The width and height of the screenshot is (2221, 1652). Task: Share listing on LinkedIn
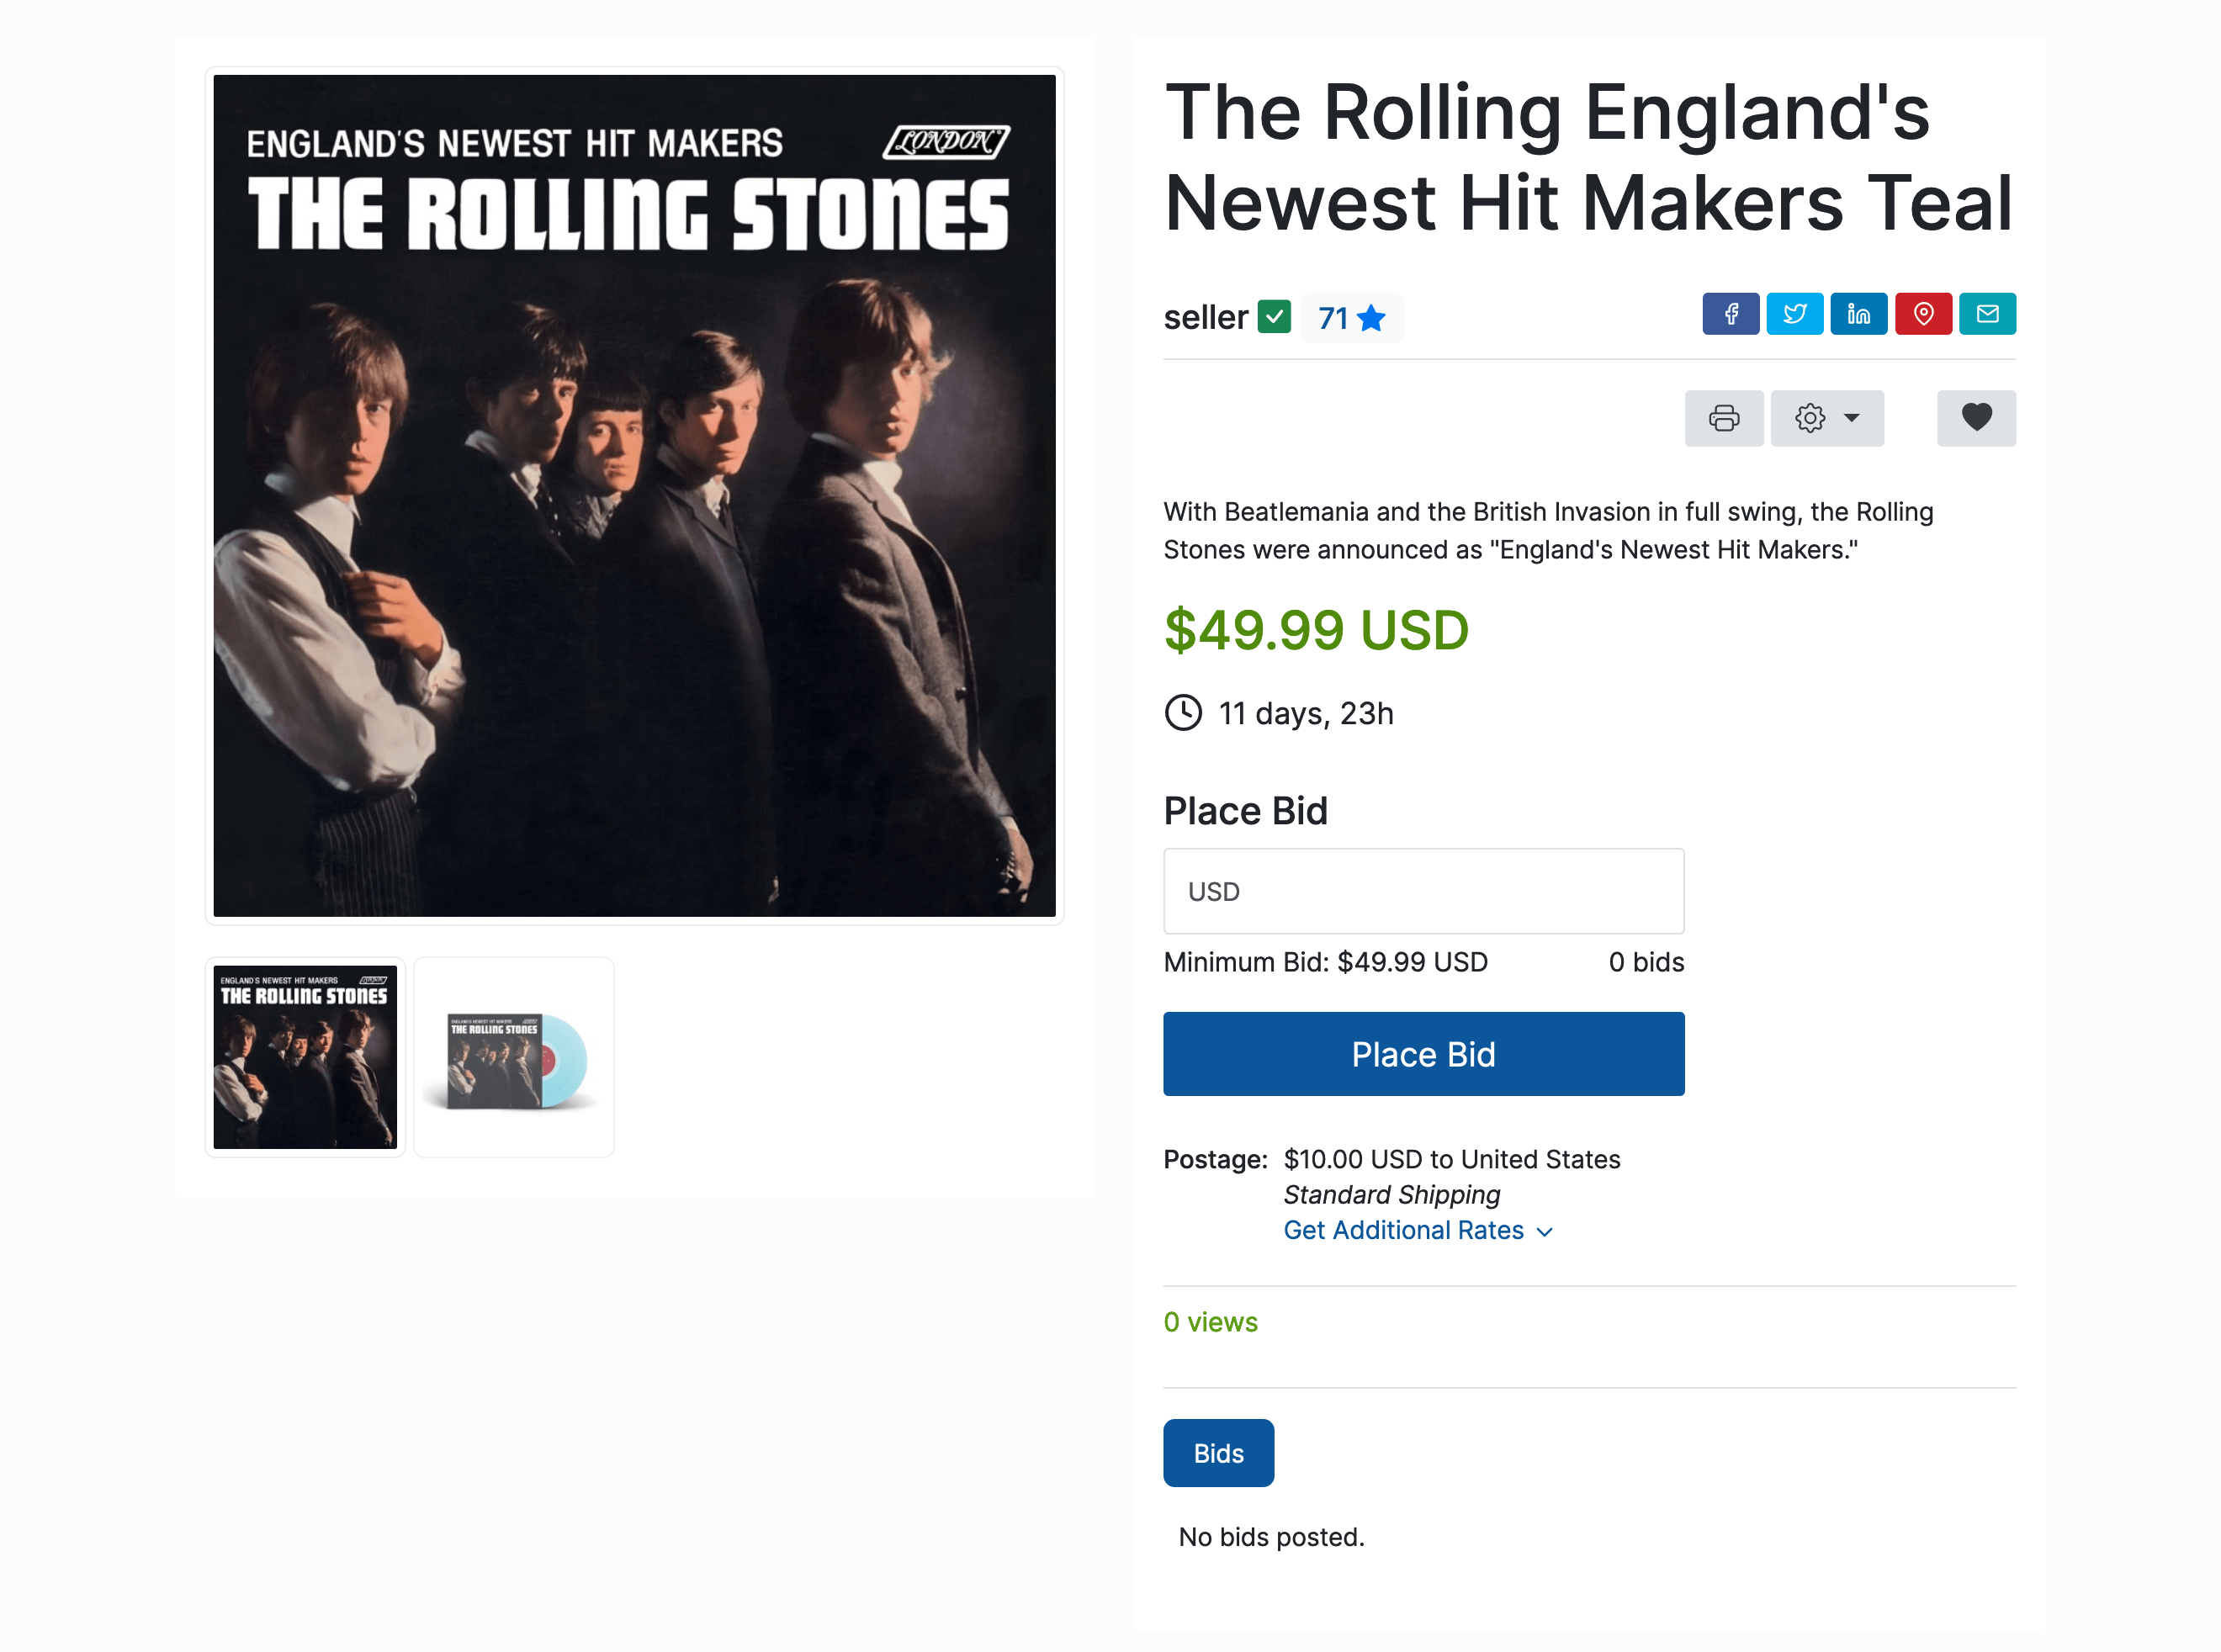[1858, 314]
